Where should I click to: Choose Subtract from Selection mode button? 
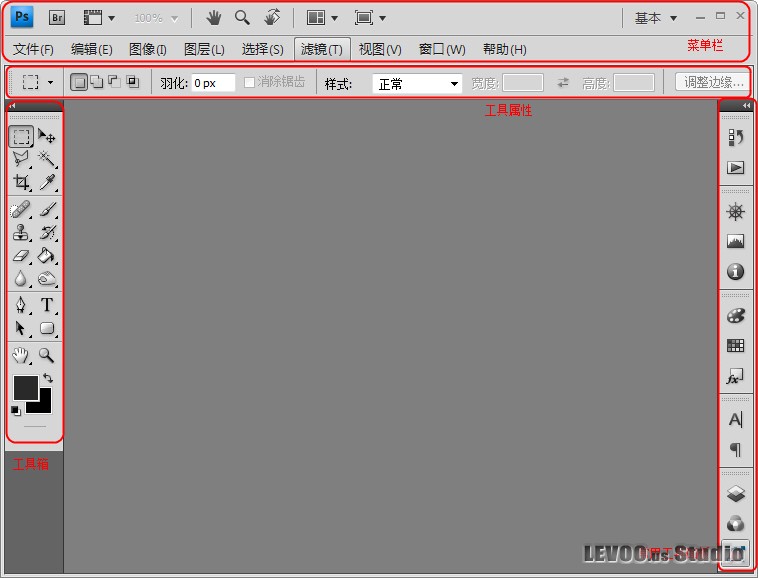[115, 82]
